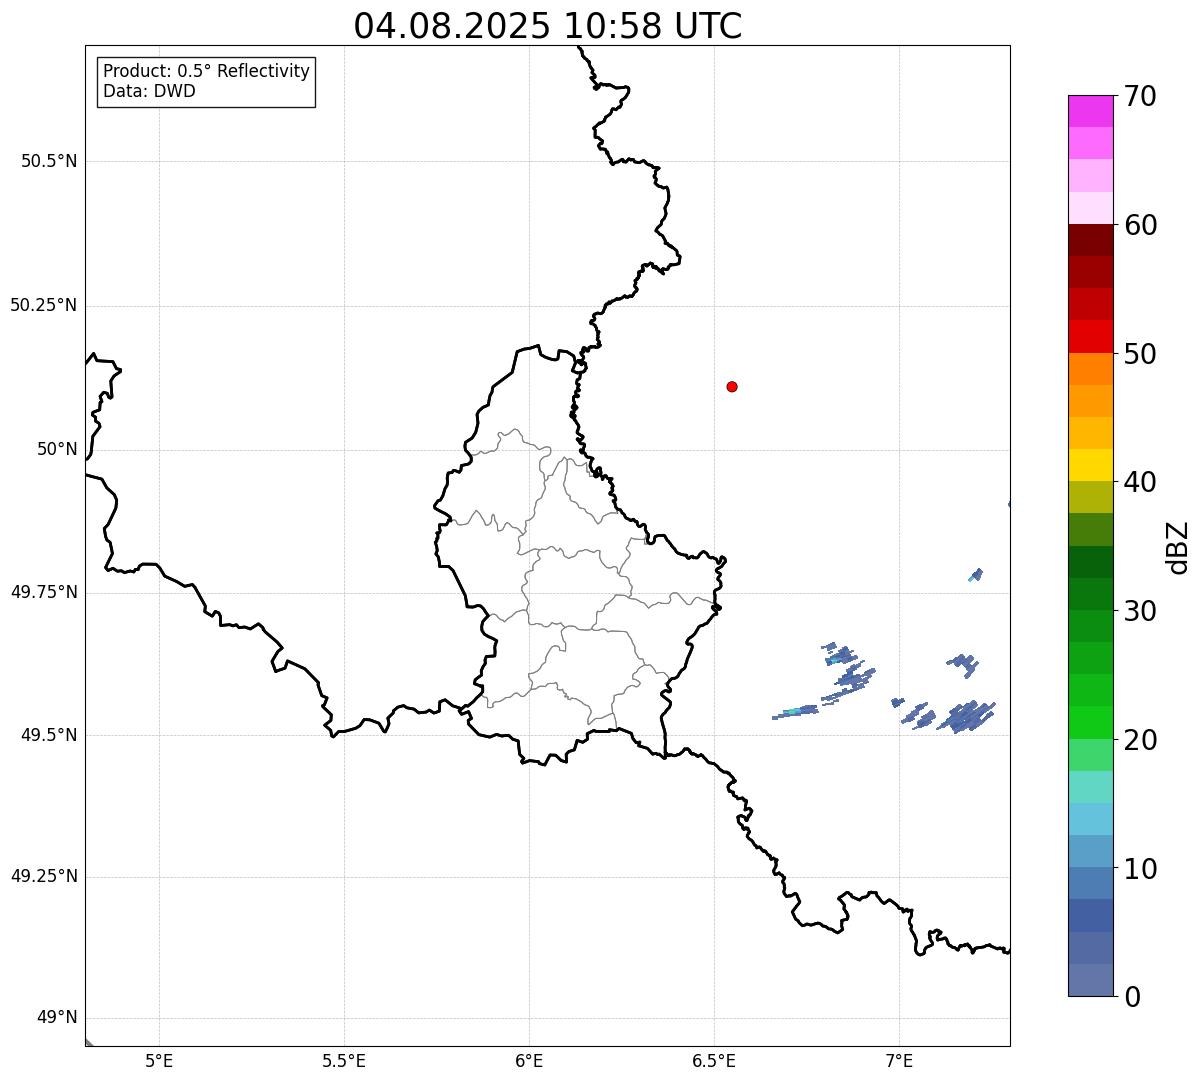Click the longitude label 6.5°E
The width and height of the screenshot is (1202, 1081).
[714, 1060]
